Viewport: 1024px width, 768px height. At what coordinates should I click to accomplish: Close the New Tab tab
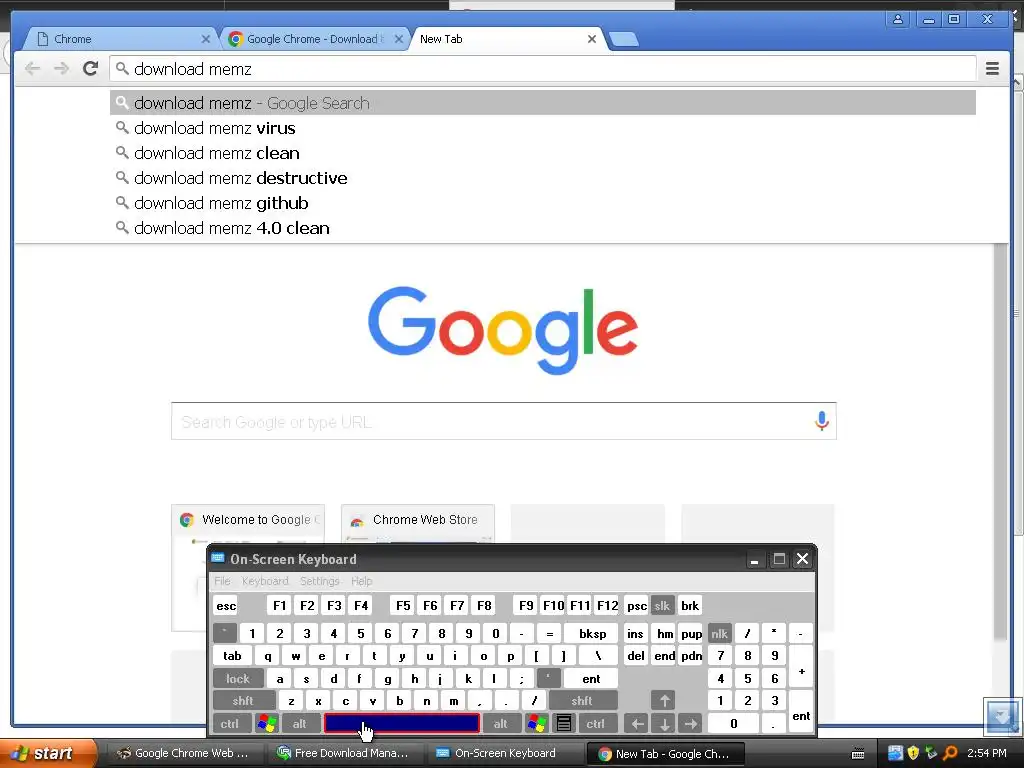click(x=592, y=39)
